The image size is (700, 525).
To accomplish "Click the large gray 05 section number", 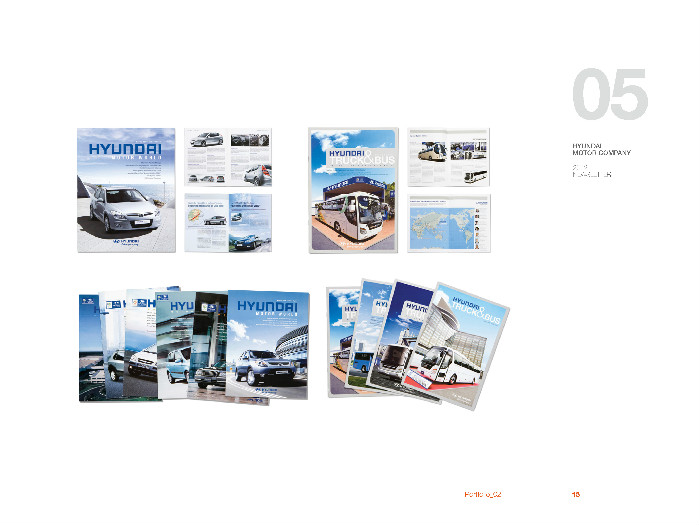I will pyautogui.click(x=610, y=94).
